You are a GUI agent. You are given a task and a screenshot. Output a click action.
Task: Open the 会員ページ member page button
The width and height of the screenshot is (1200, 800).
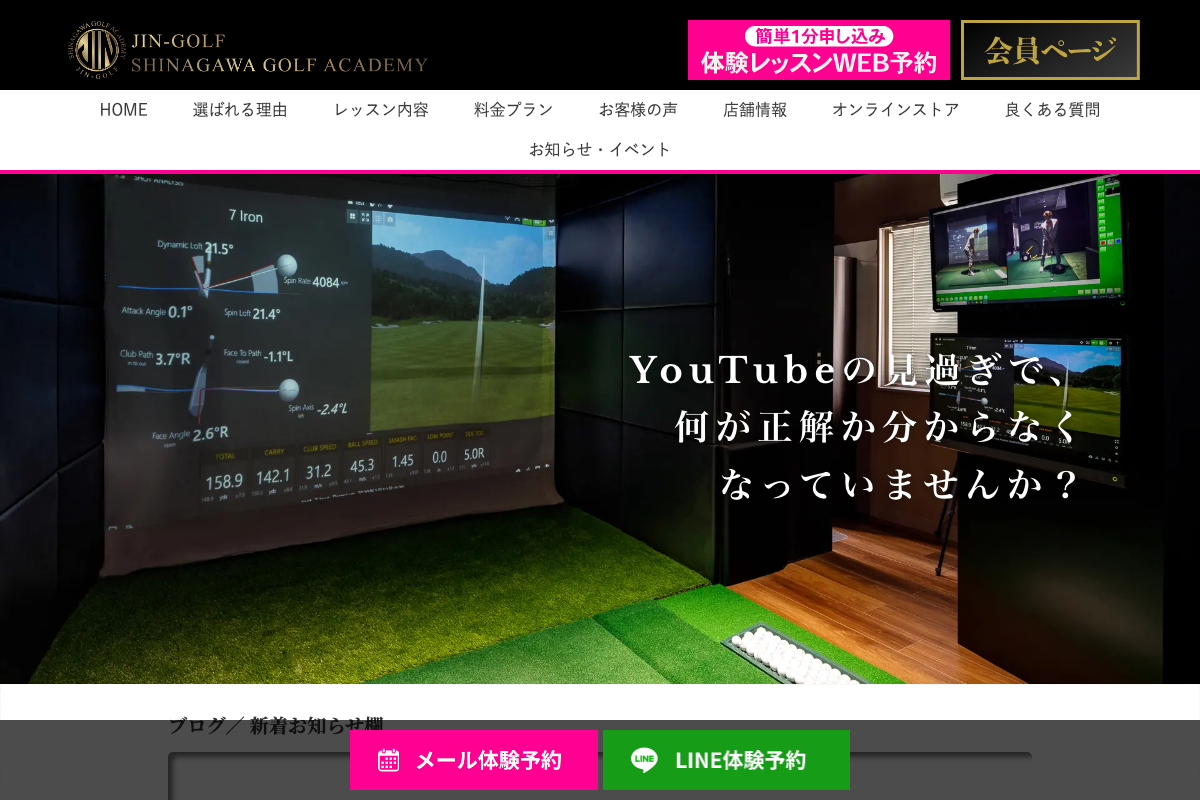1050,50
